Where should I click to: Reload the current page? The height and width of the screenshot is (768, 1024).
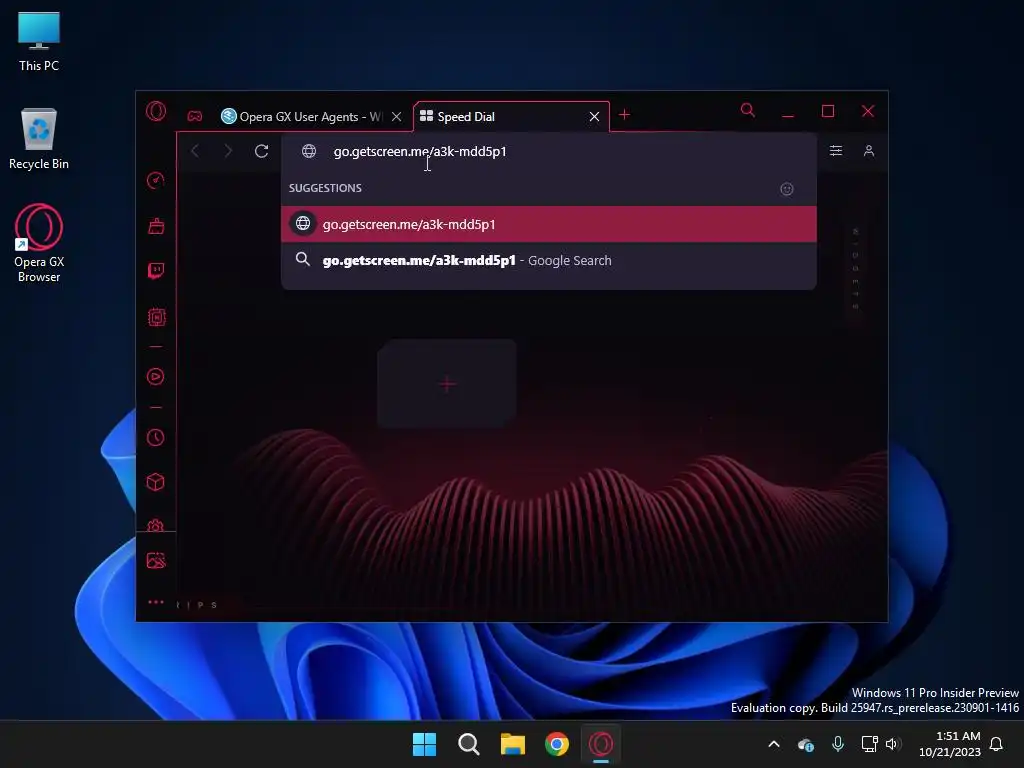[261, 151]
